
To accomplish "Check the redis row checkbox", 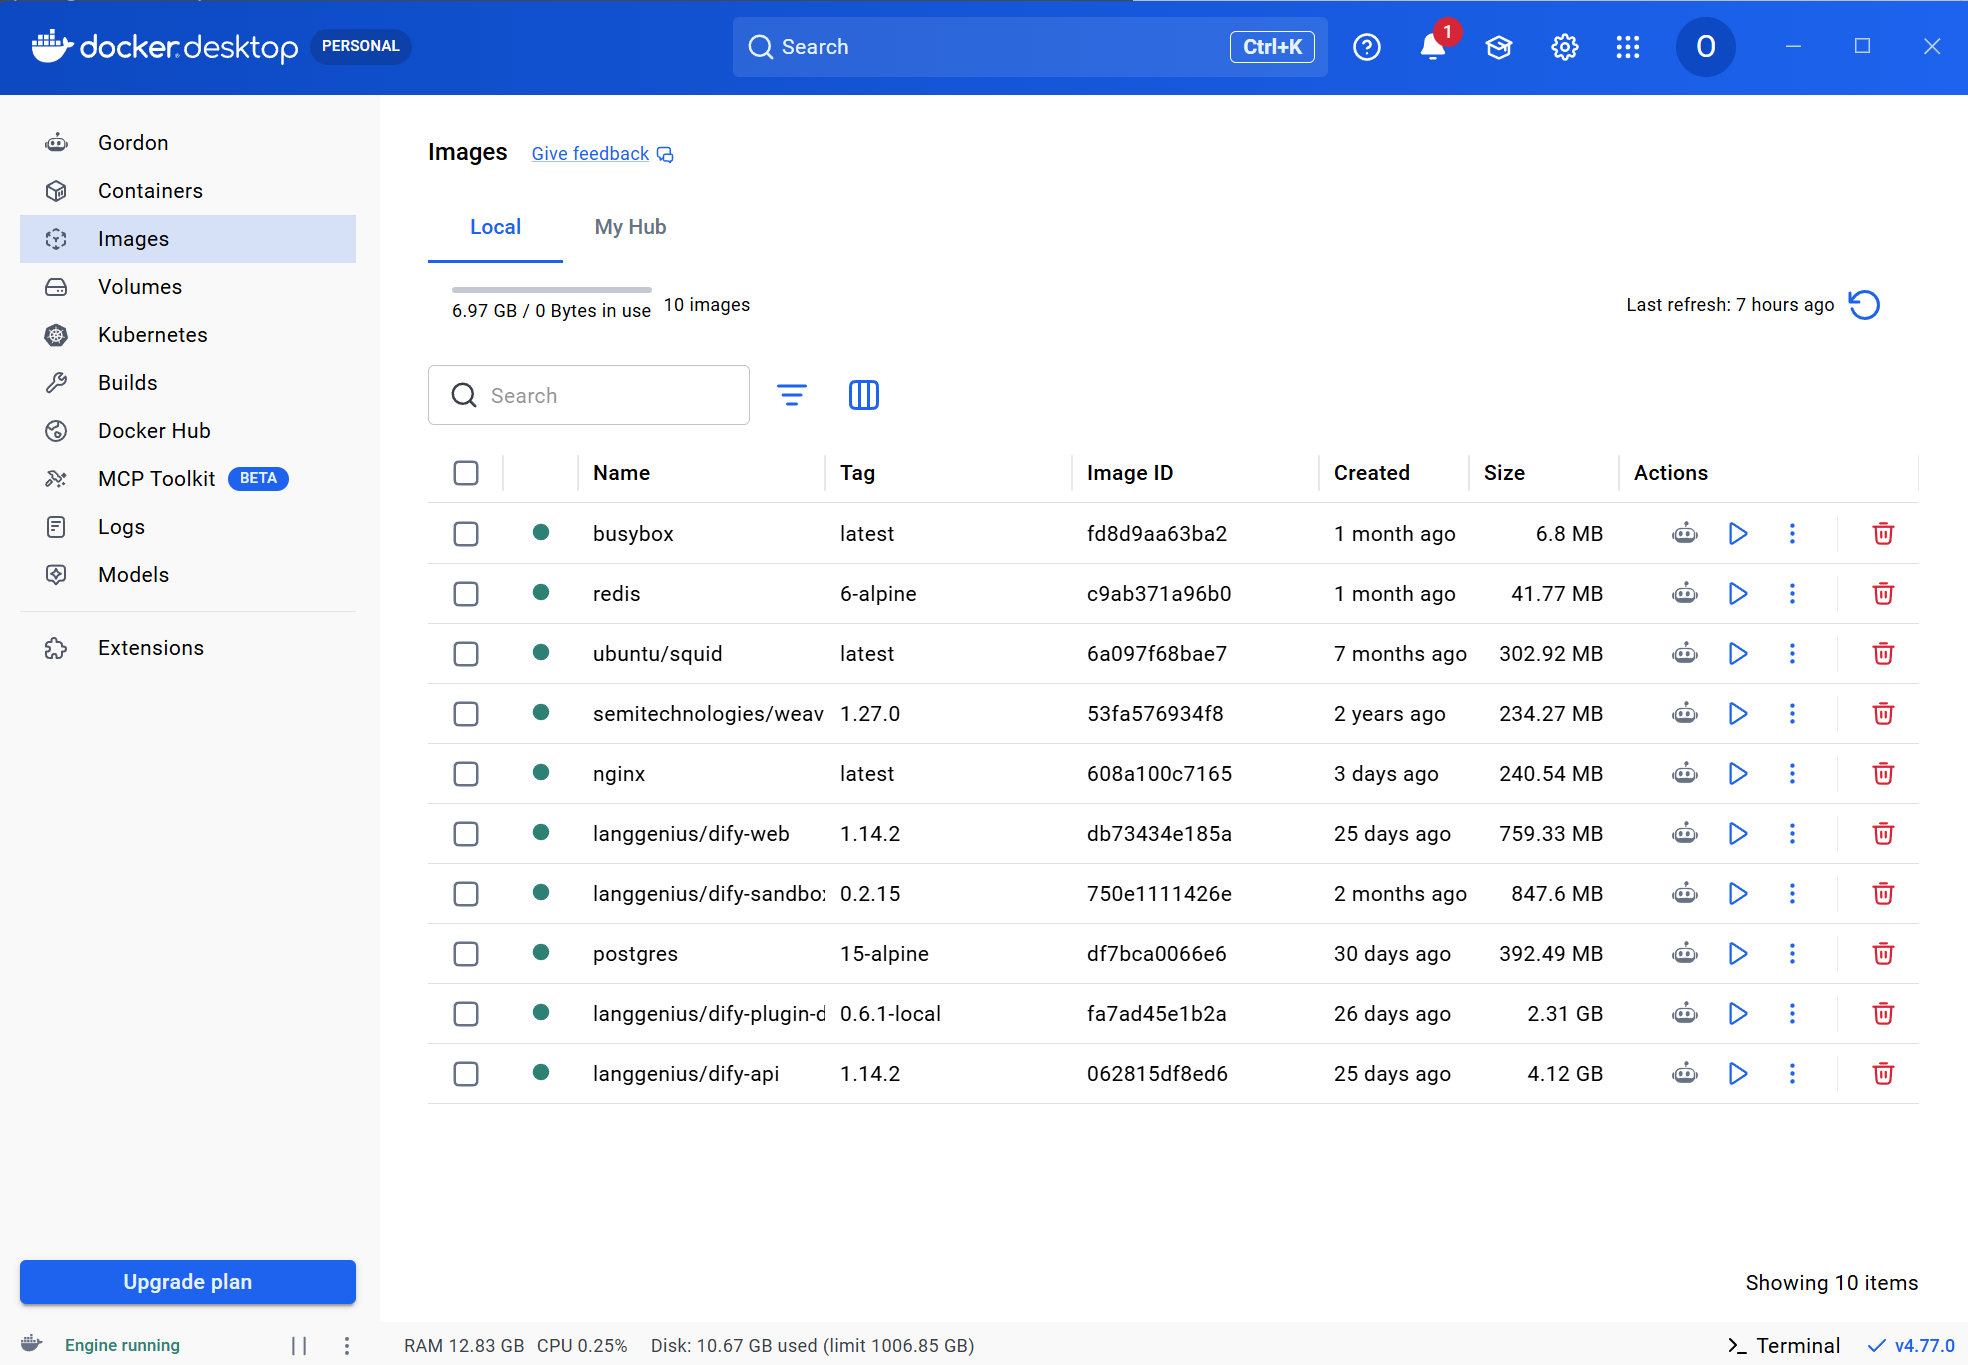I will (x=466, y=593).
